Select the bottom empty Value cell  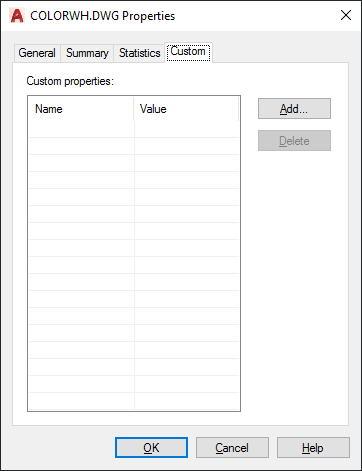[187, 401]
